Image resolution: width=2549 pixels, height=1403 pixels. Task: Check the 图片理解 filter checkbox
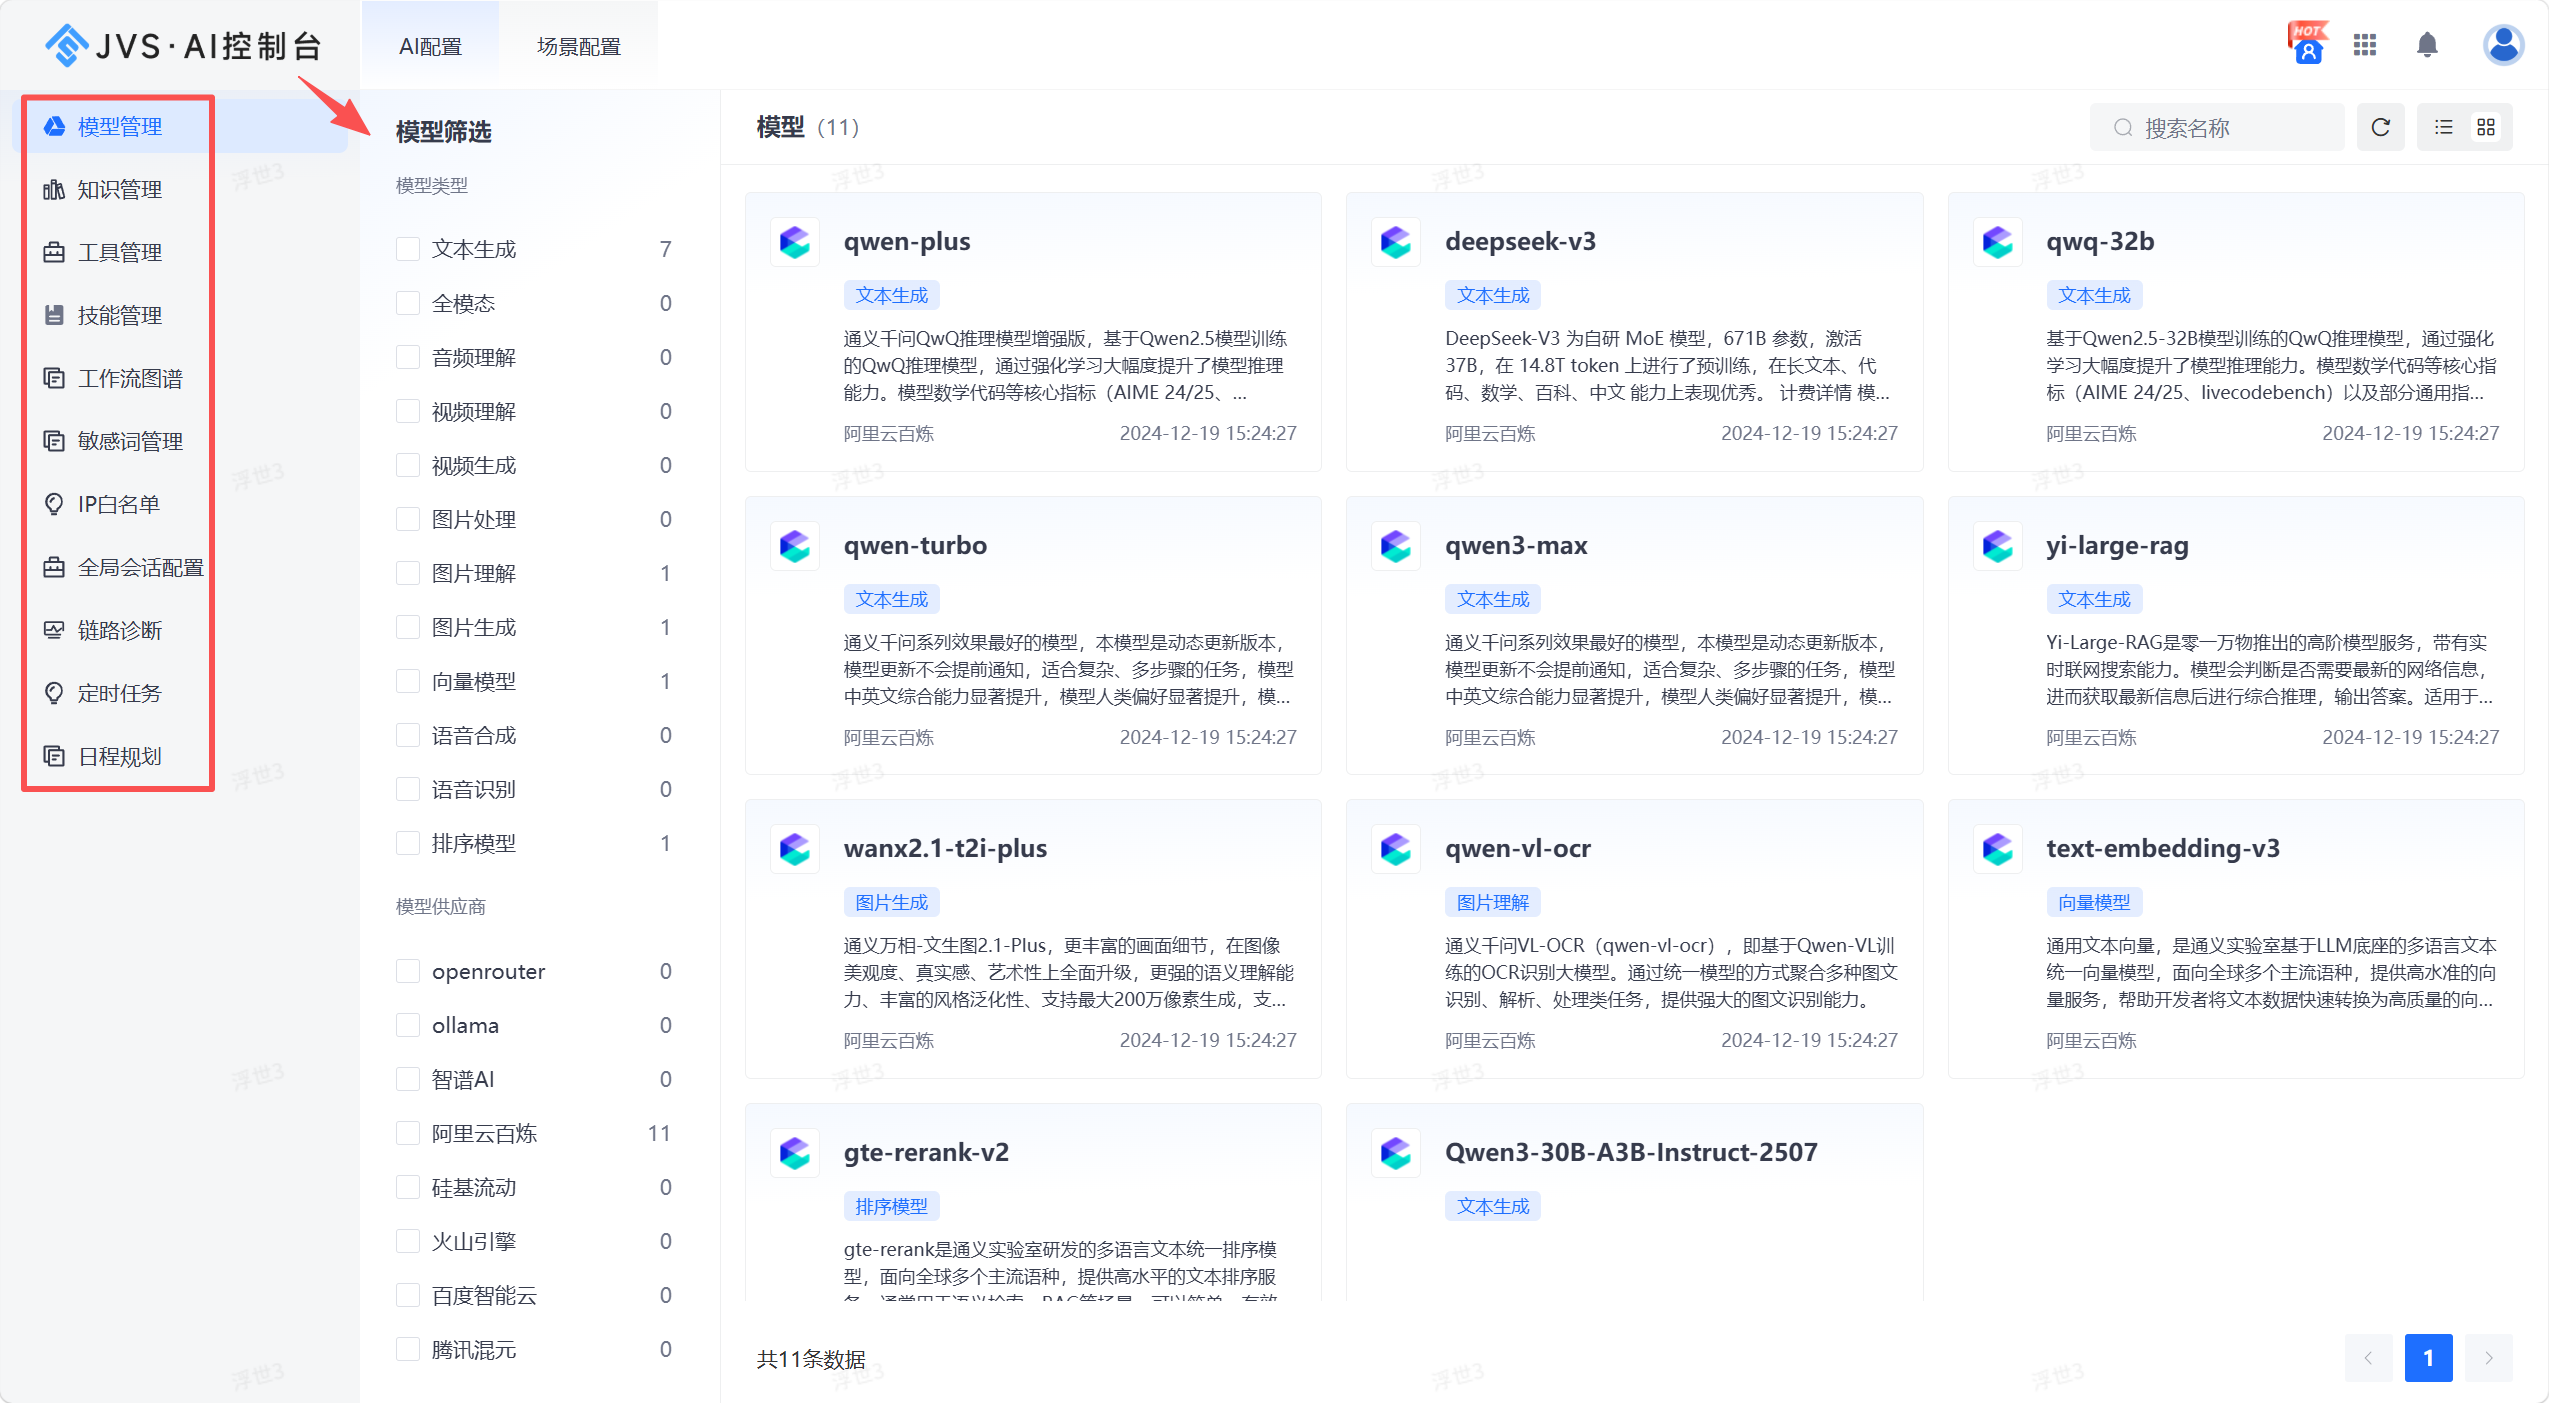408,573
